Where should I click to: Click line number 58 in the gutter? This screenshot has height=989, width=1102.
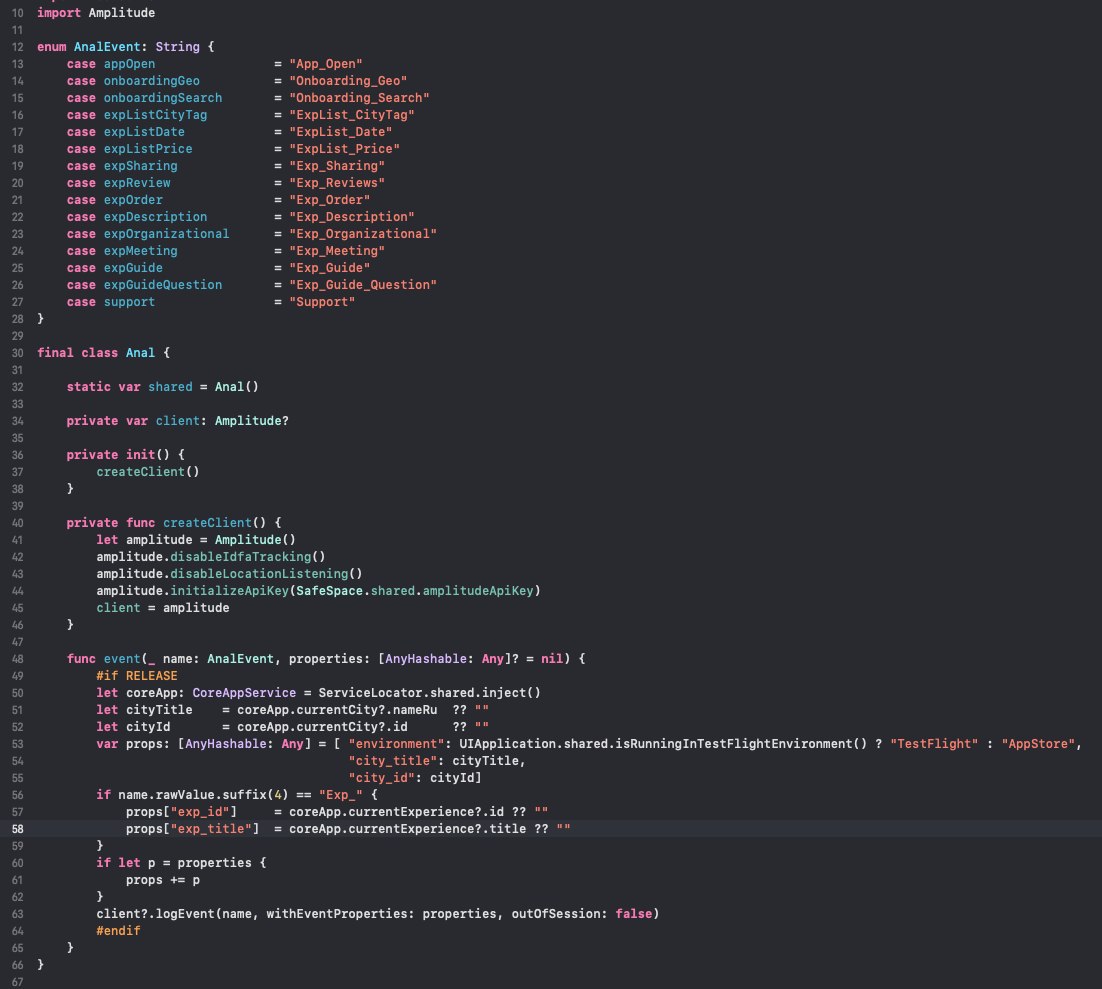18,829
